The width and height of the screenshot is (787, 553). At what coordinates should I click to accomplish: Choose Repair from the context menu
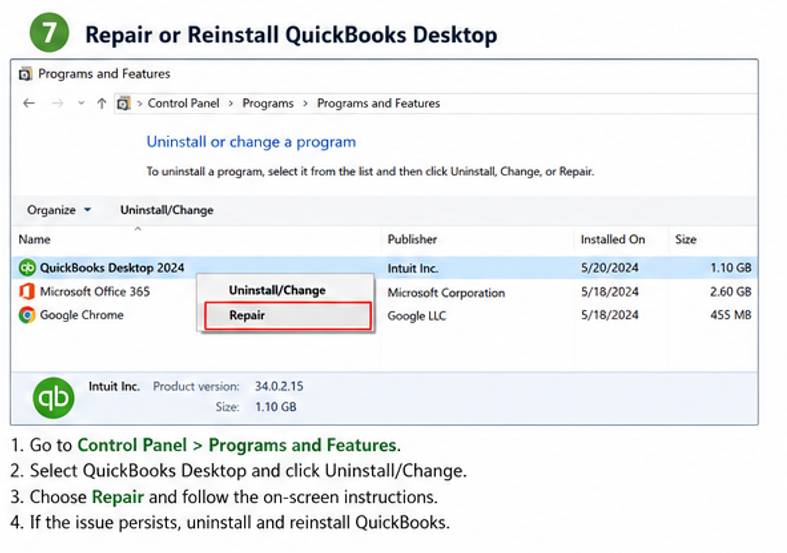(288, 316)
